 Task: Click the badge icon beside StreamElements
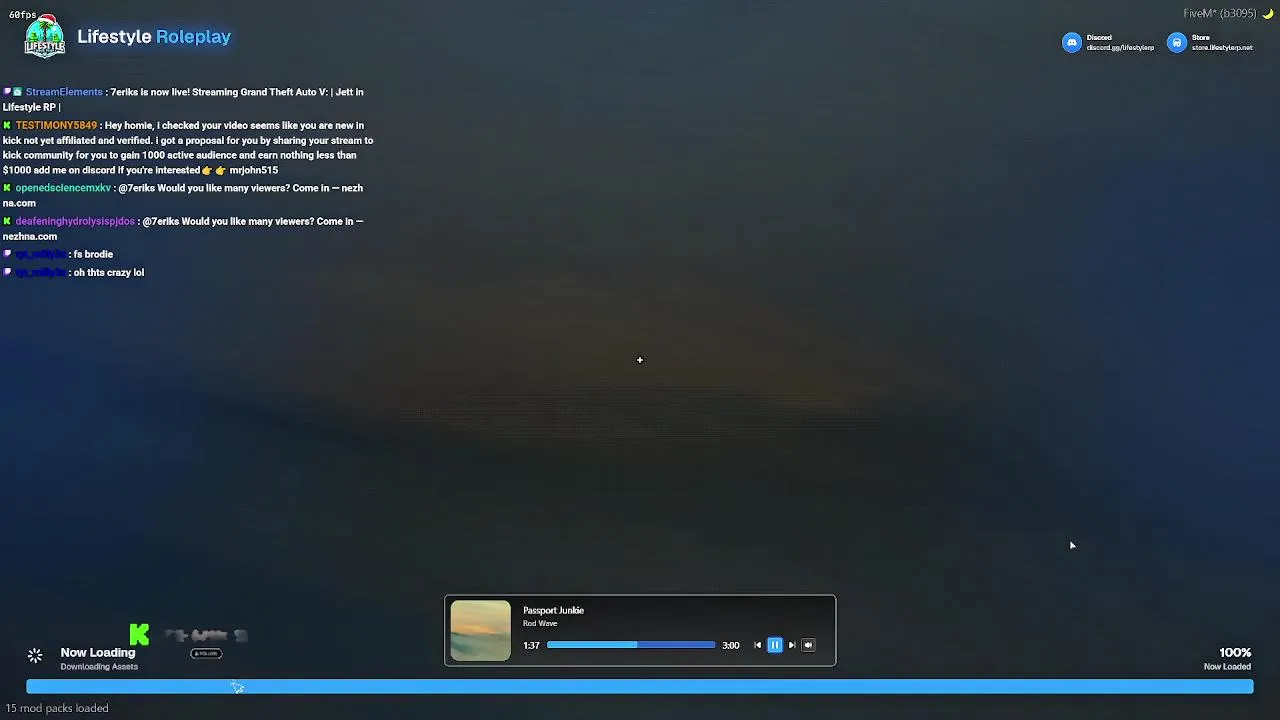pyautogui.click(x=17, y=92)
